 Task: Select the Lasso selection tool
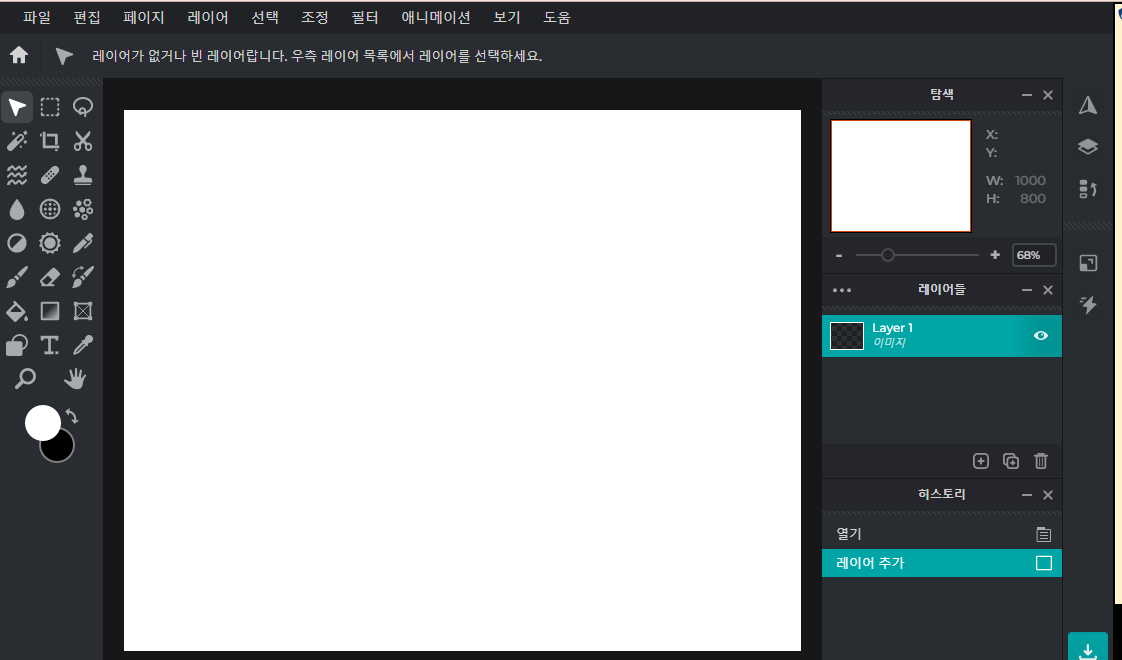pos(83,107)
